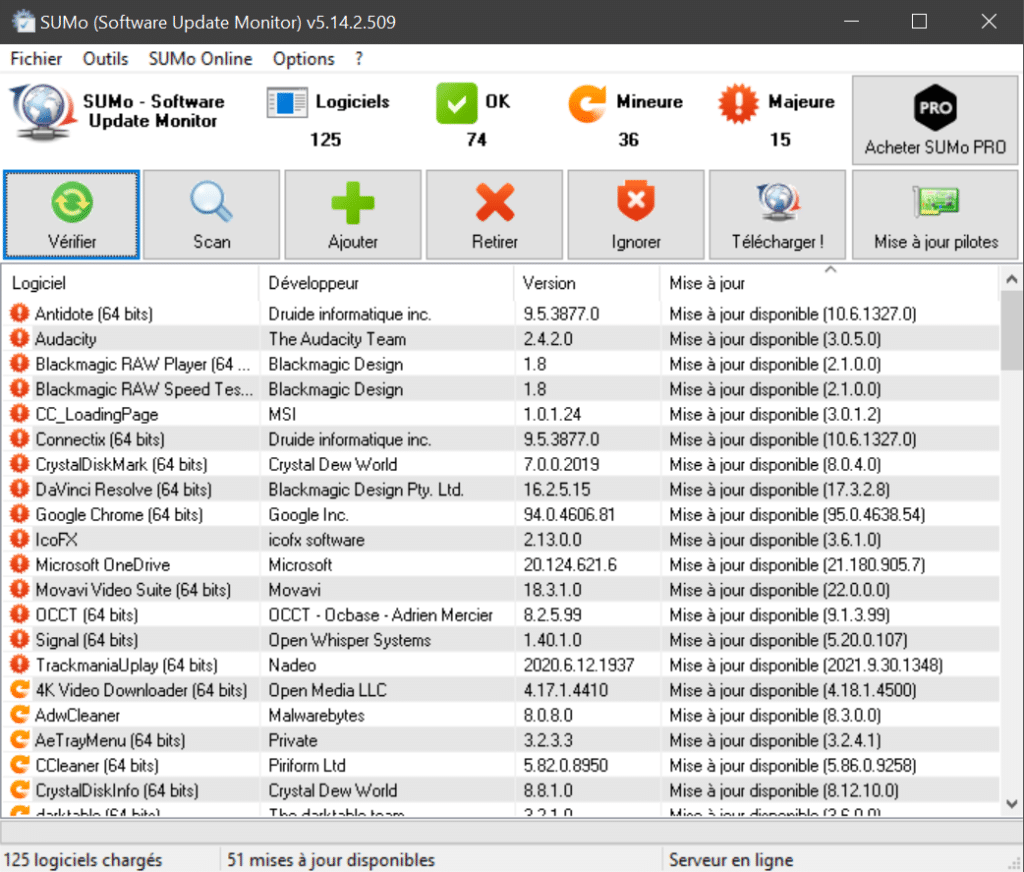Image resolution: width=1024 pixels, height=872 pixels.
Task: Click the SUMo title bar app icon
Action: (x=24, y=22)
